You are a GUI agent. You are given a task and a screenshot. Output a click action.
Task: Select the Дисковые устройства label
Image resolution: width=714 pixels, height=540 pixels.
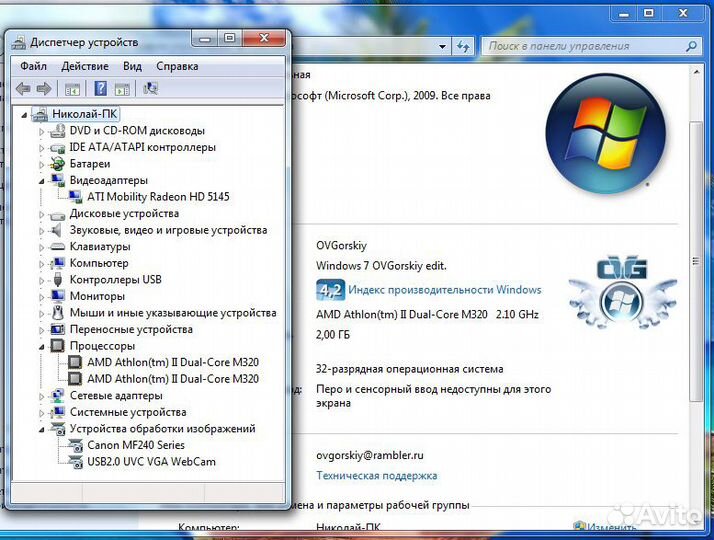click(x=124, y=214)
